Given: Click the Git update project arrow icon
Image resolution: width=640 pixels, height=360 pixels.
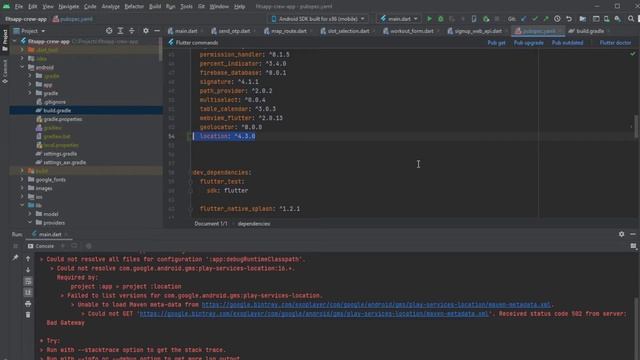Looking at the screenshot, I should point(524,19).
